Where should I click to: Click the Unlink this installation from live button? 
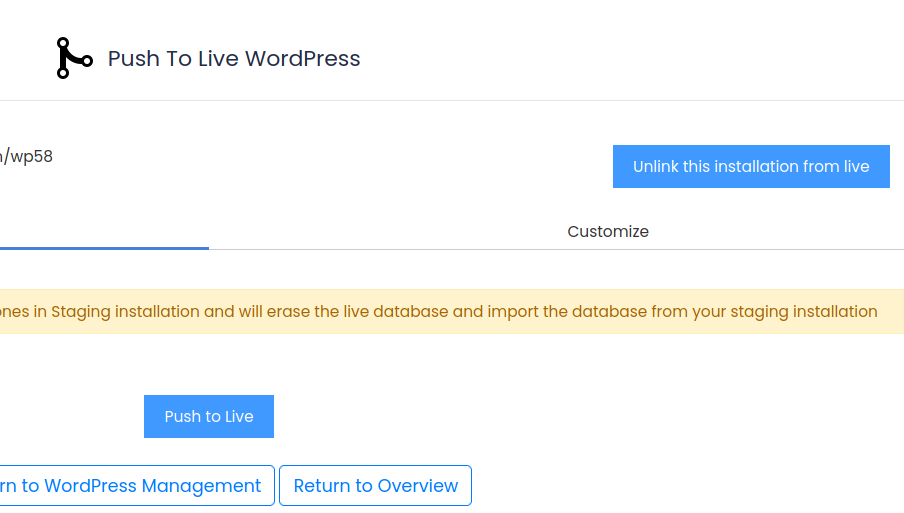point(751,167)
